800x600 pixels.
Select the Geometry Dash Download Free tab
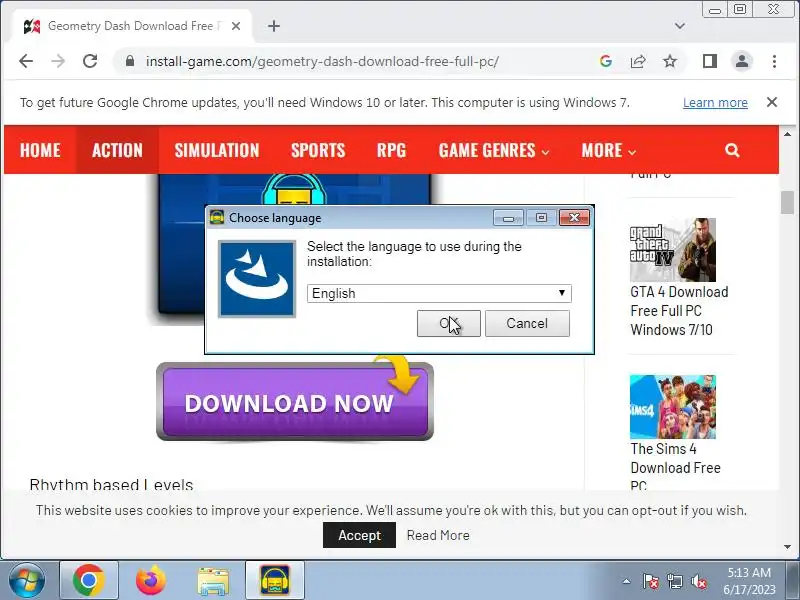(130, 26)
